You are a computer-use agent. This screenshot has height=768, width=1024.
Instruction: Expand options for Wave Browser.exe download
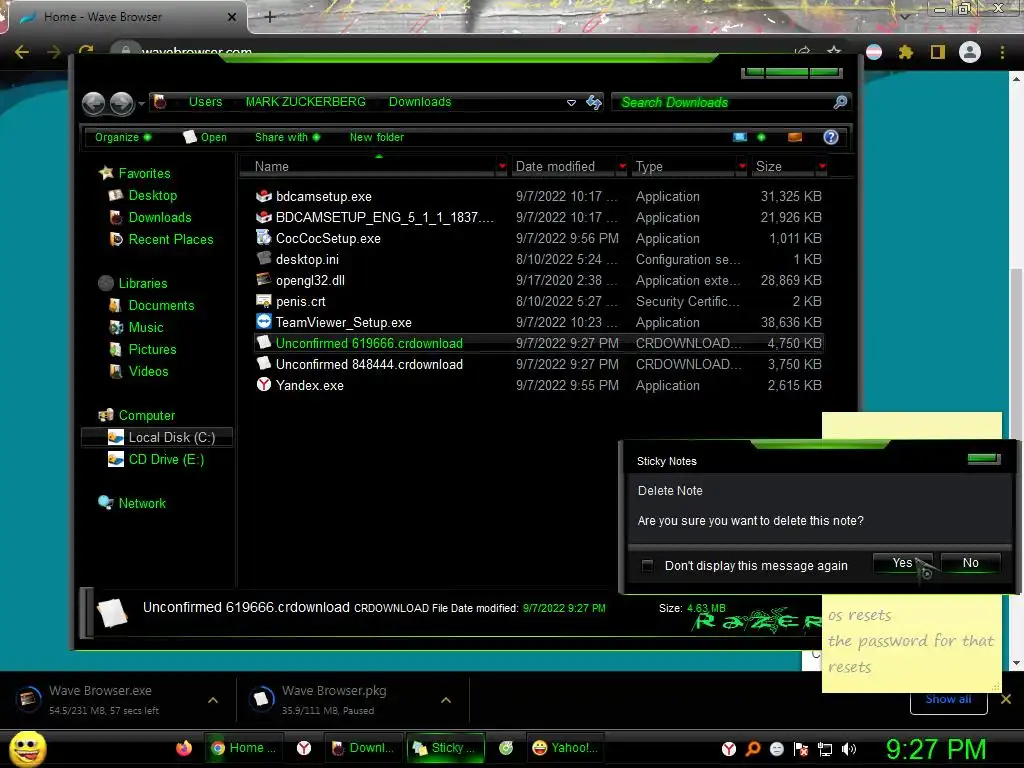213,700
